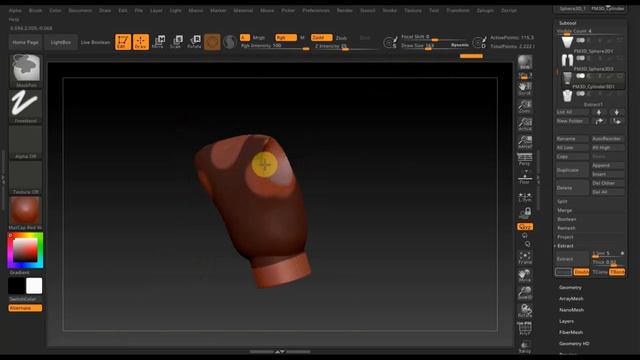
Task: Select the Move gizmo tool
Action: tap(159, 42)
